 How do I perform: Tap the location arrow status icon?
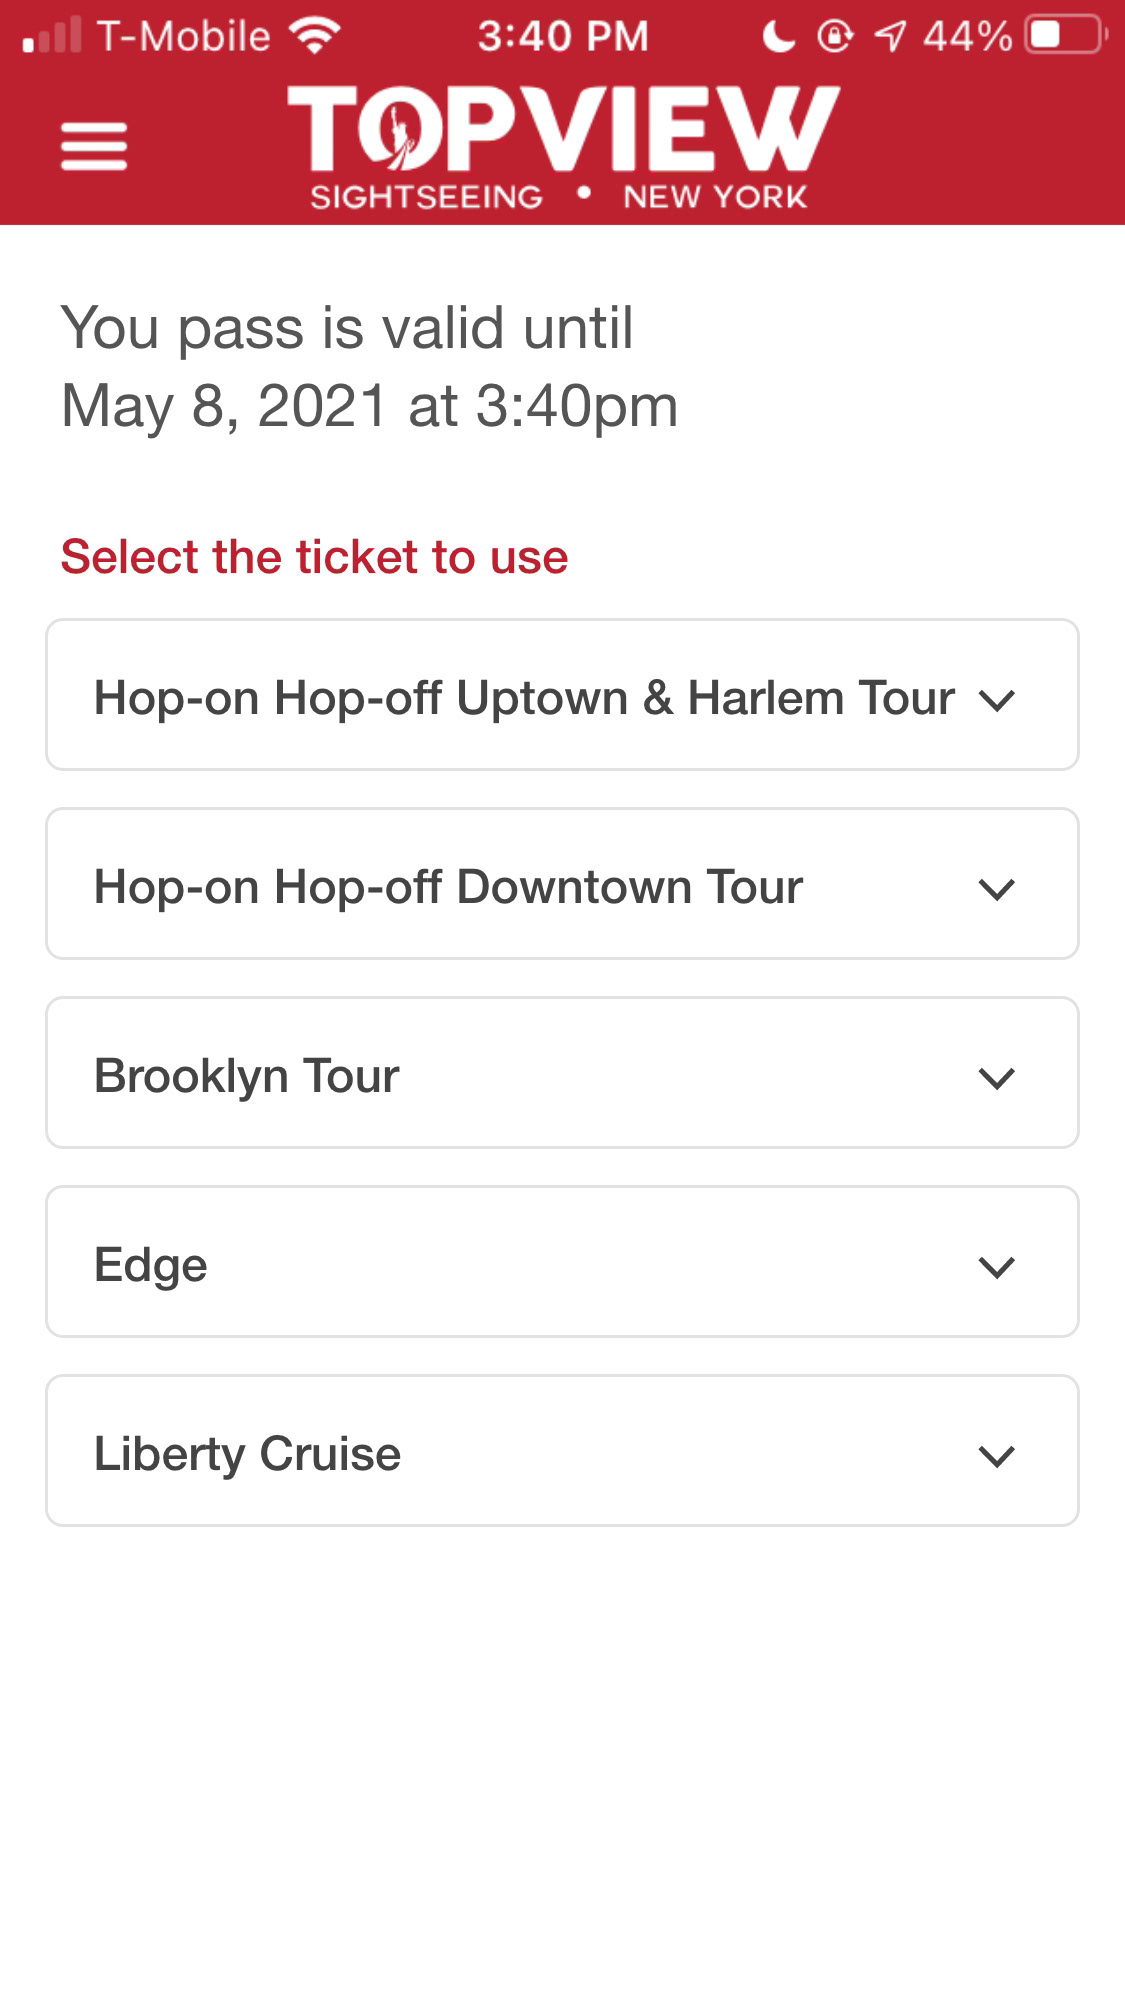pyautogui.click(x=889, y=37)
